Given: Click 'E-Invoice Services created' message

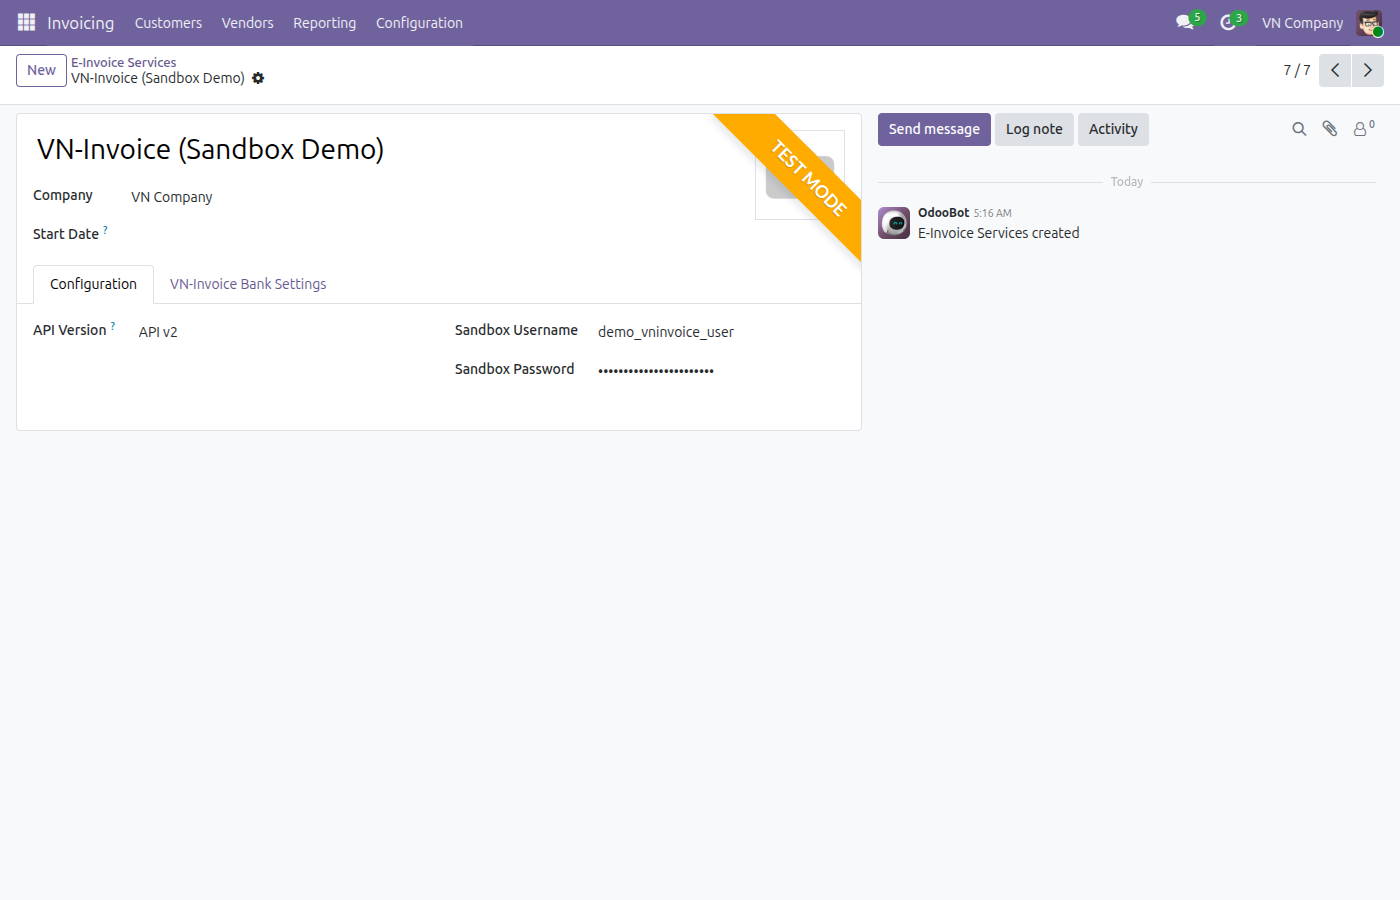Looking at the screenshot, I should pyautogui.click(x=998, y=233).
